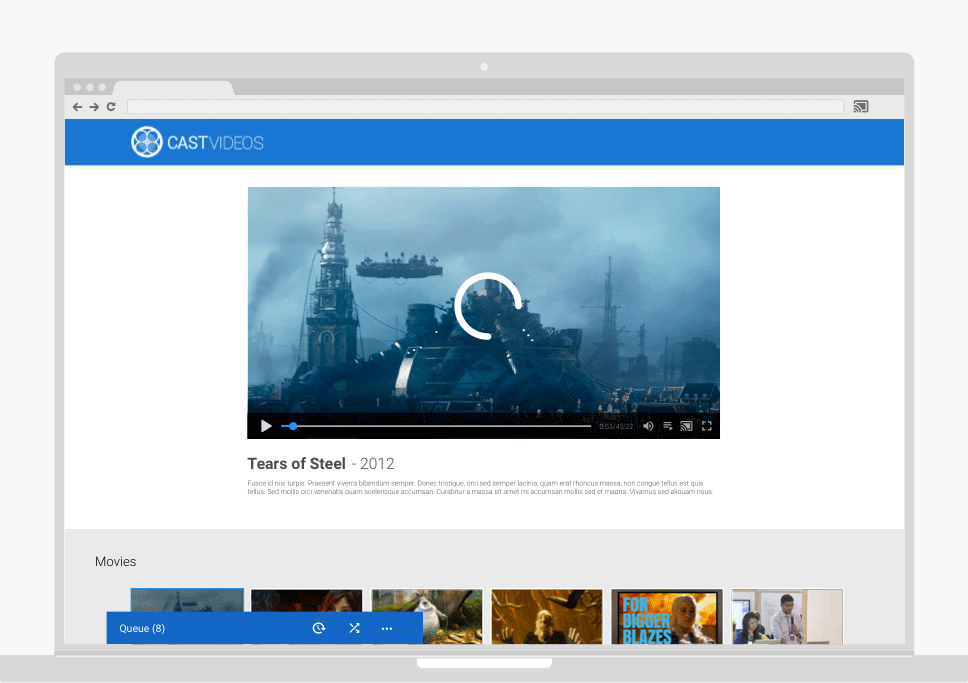
Task: Click the Tears of Steel video title
Action: [296, 464]
